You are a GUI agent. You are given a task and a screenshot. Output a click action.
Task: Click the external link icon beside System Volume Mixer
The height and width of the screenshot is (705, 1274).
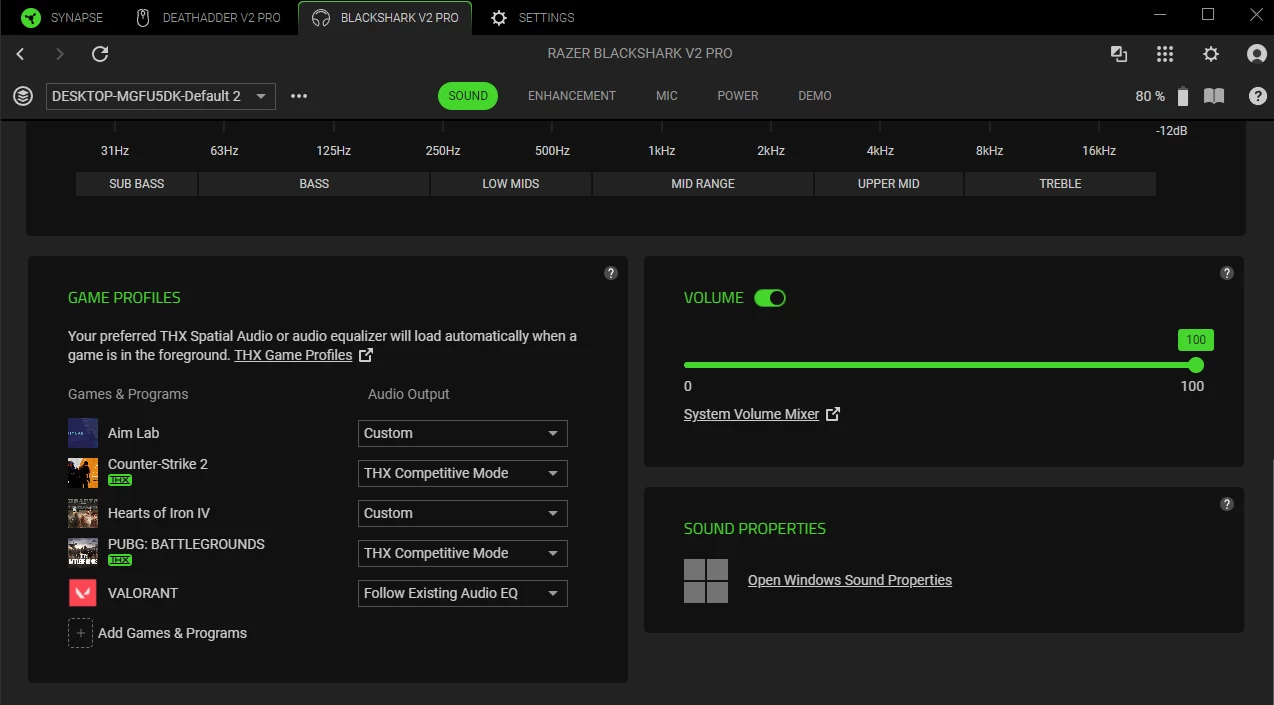coord(833,414)
